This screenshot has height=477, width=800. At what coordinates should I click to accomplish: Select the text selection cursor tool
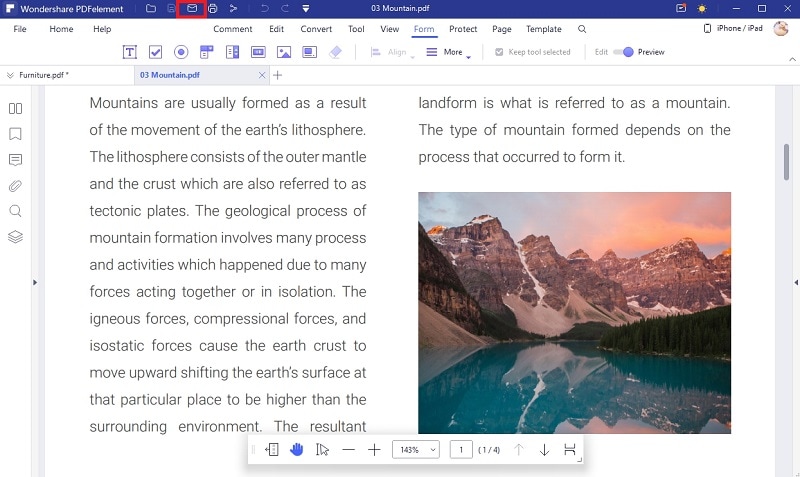pos(322,449)
